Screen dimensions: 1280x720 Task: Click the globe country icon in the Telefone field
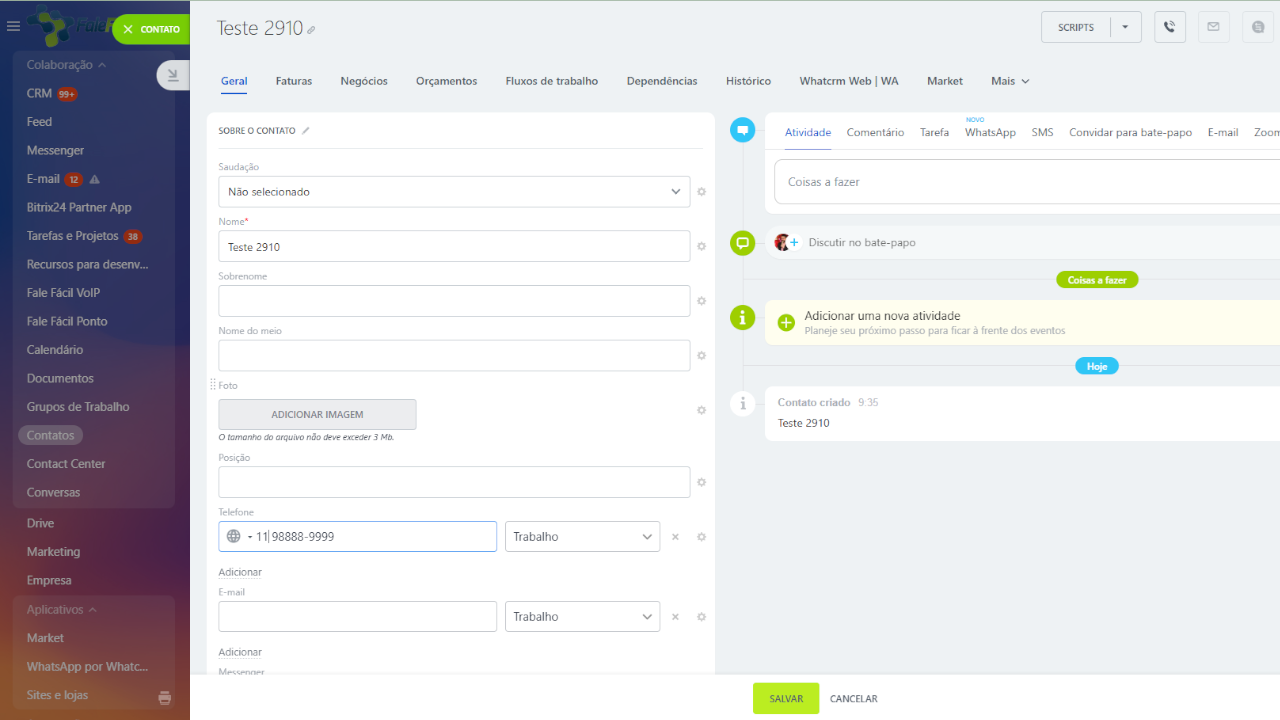pos(234,537)
